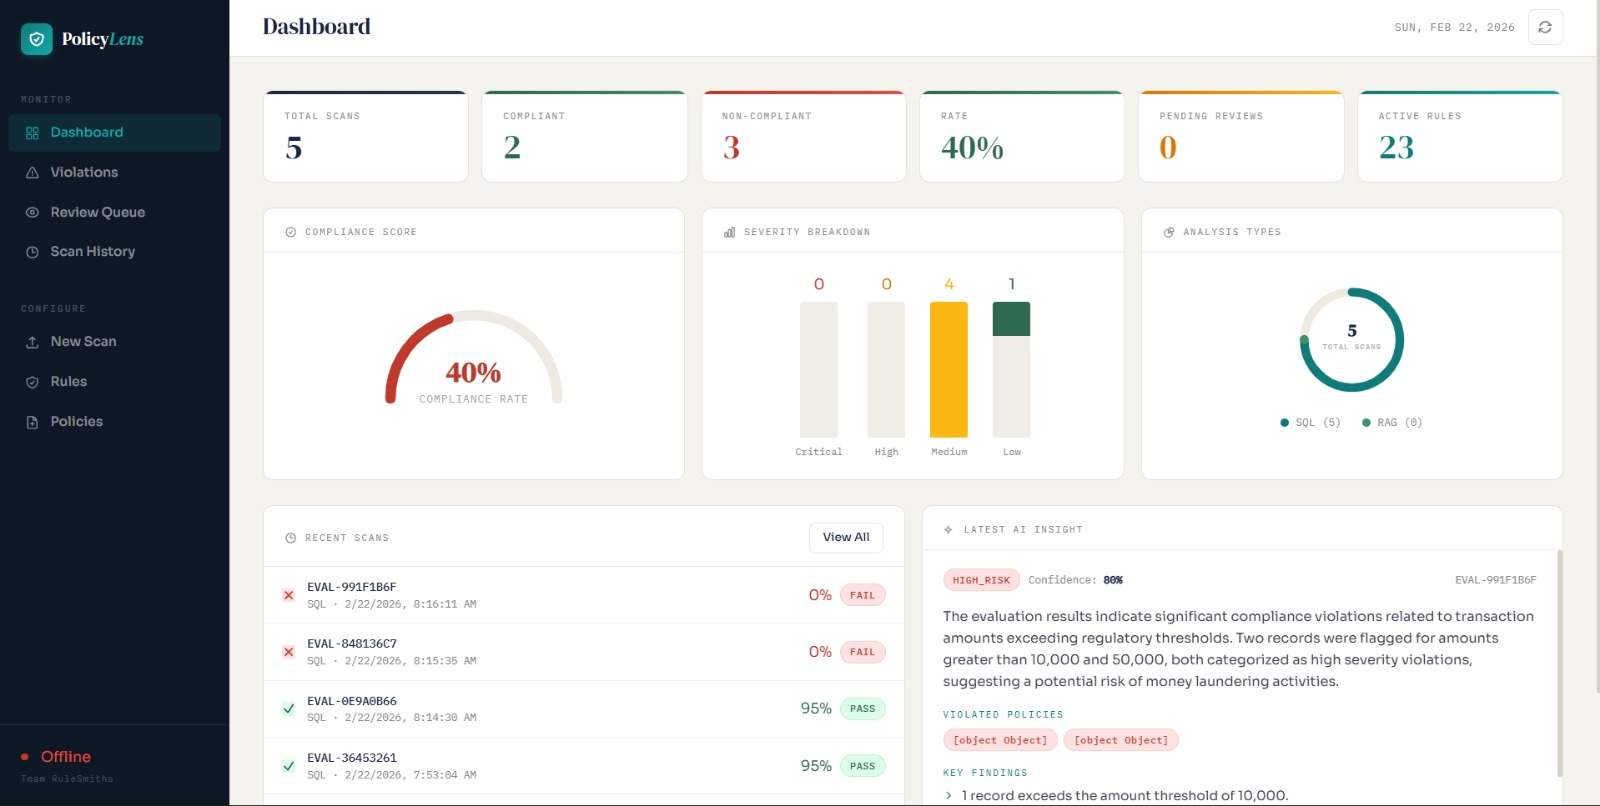Expand the first key finding chevron
Image resolution: width=1600 pixels, height=806 pixels.
(x=949, y=796)
